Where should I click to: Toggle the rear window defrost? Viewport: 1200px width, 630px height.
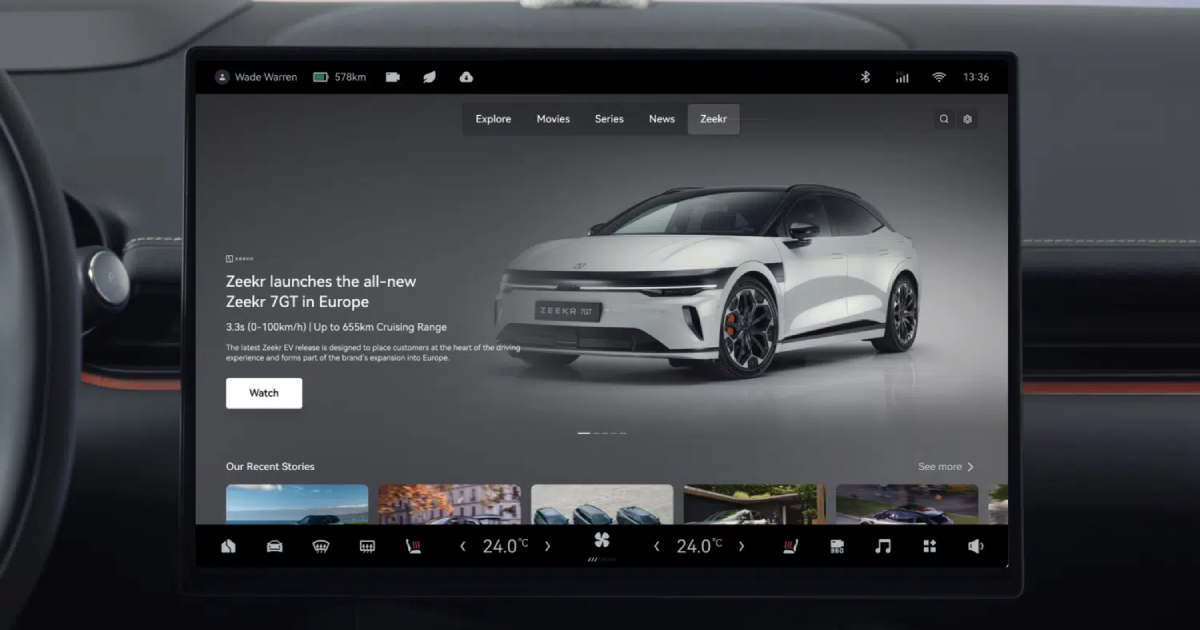click(x=367, y=546)
